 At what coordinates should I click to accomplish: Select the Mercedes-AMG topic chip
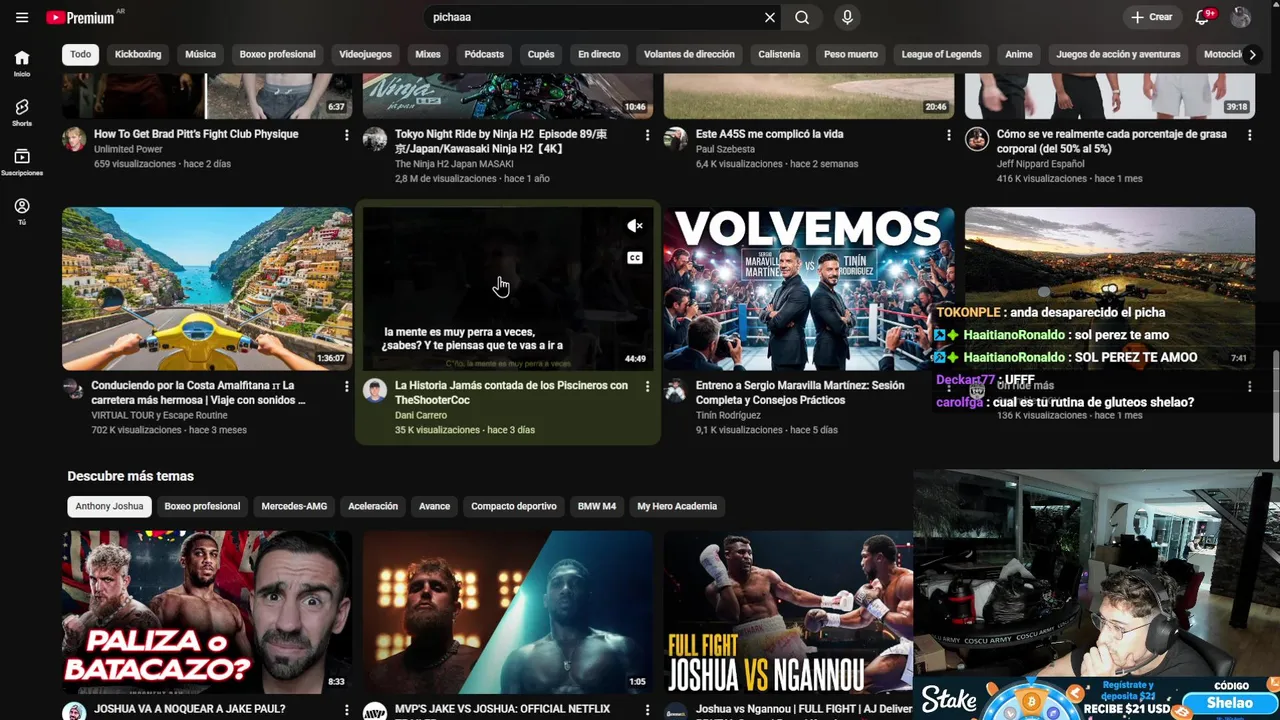click(x=294, y=506)
